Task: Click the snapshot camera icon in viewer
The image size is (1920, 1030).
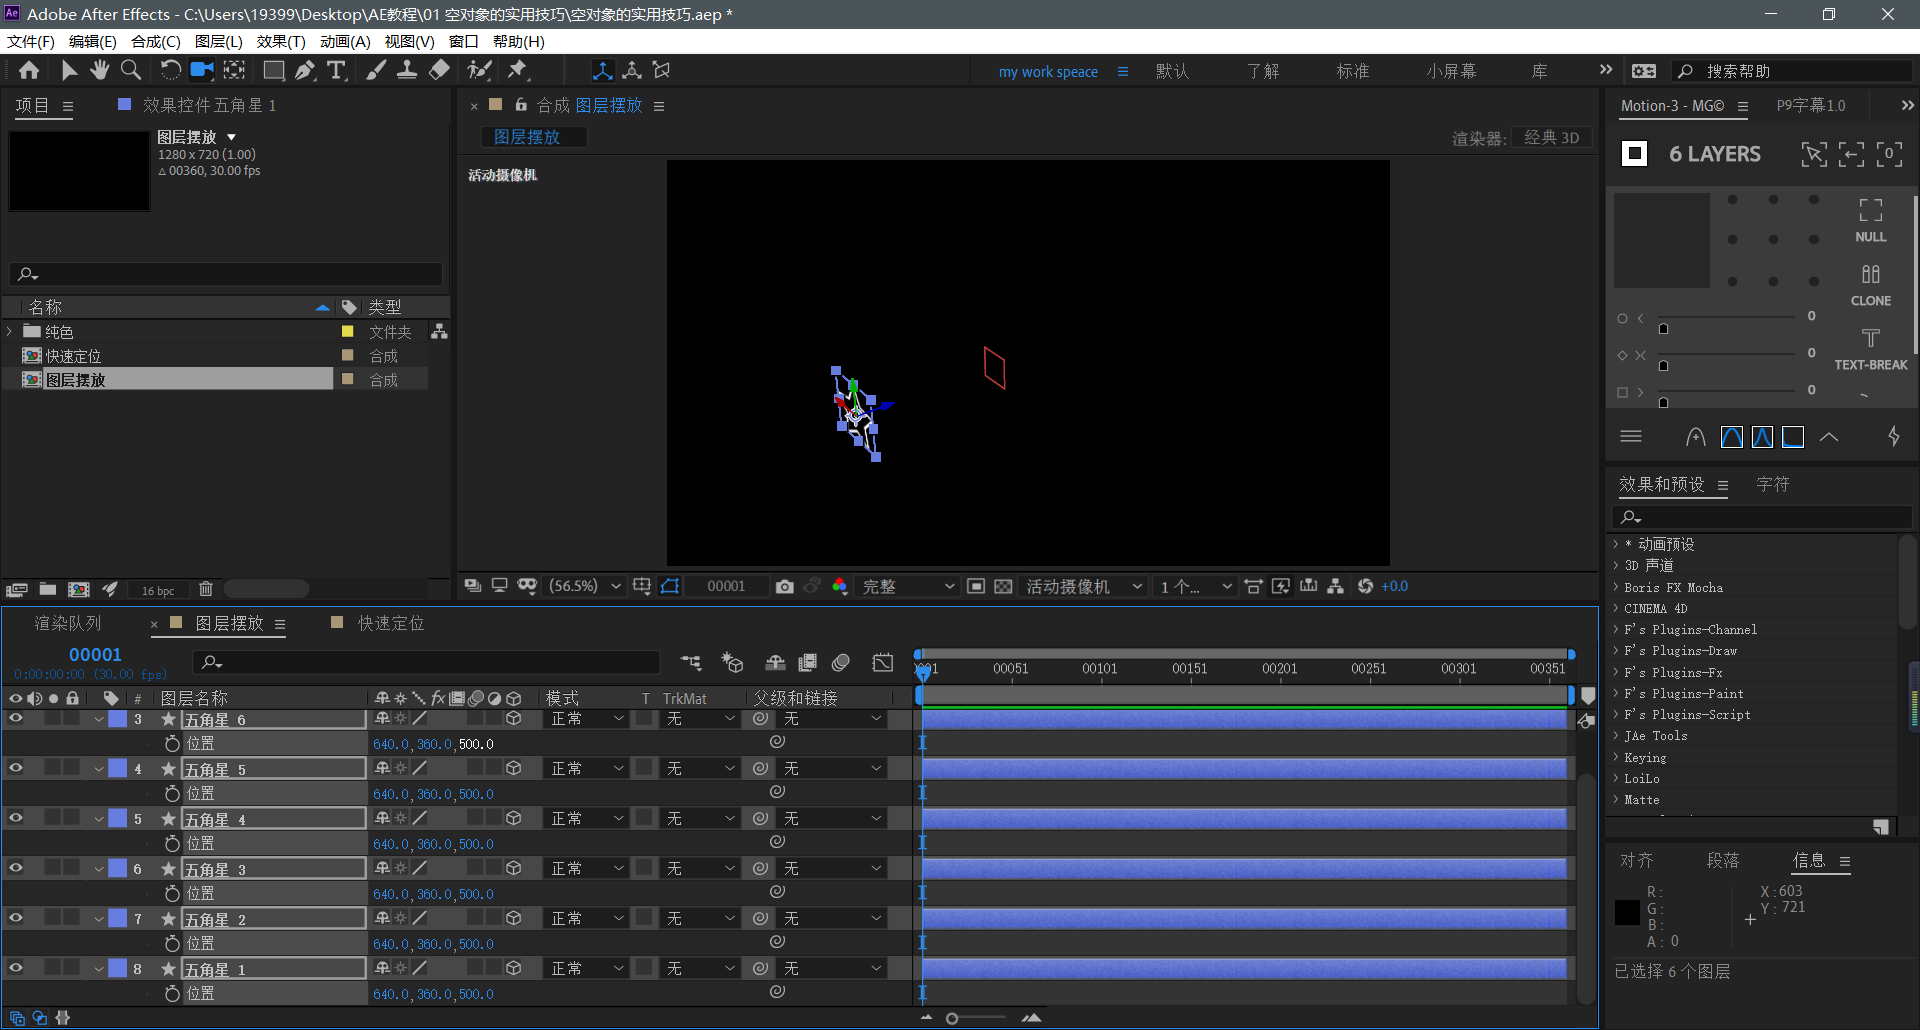Action: 785,587
